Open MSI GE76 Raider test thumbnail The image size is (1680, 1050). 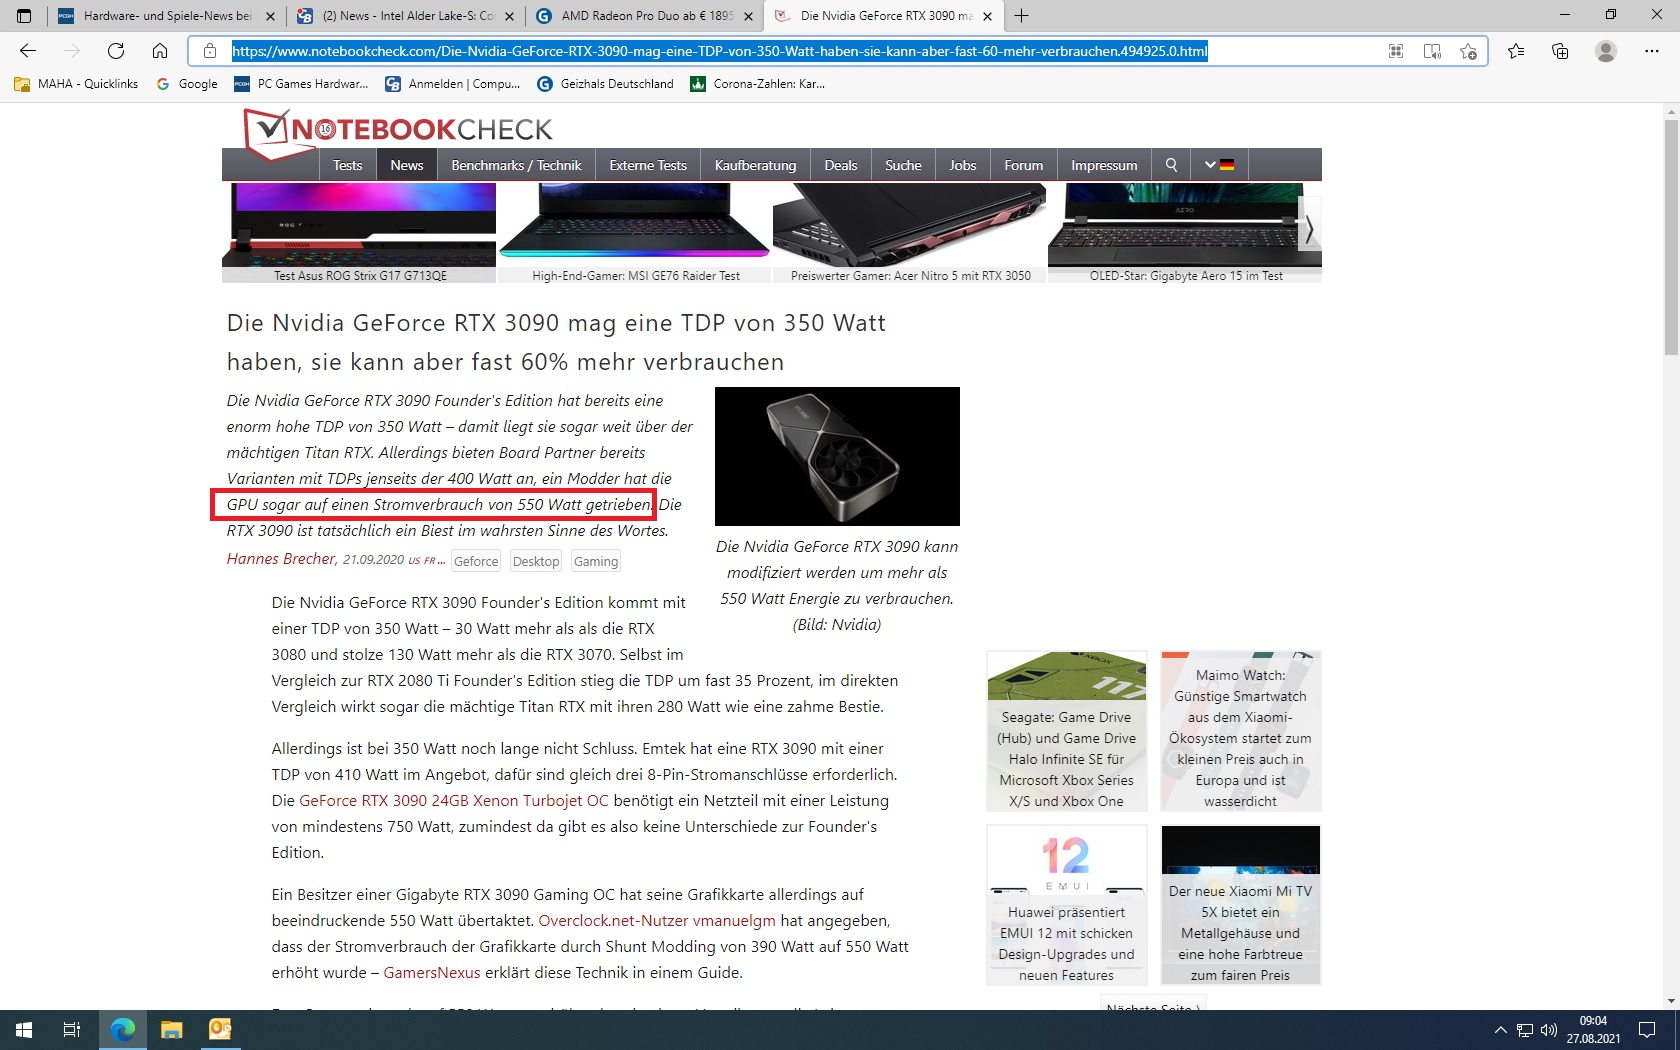[635, 233]
